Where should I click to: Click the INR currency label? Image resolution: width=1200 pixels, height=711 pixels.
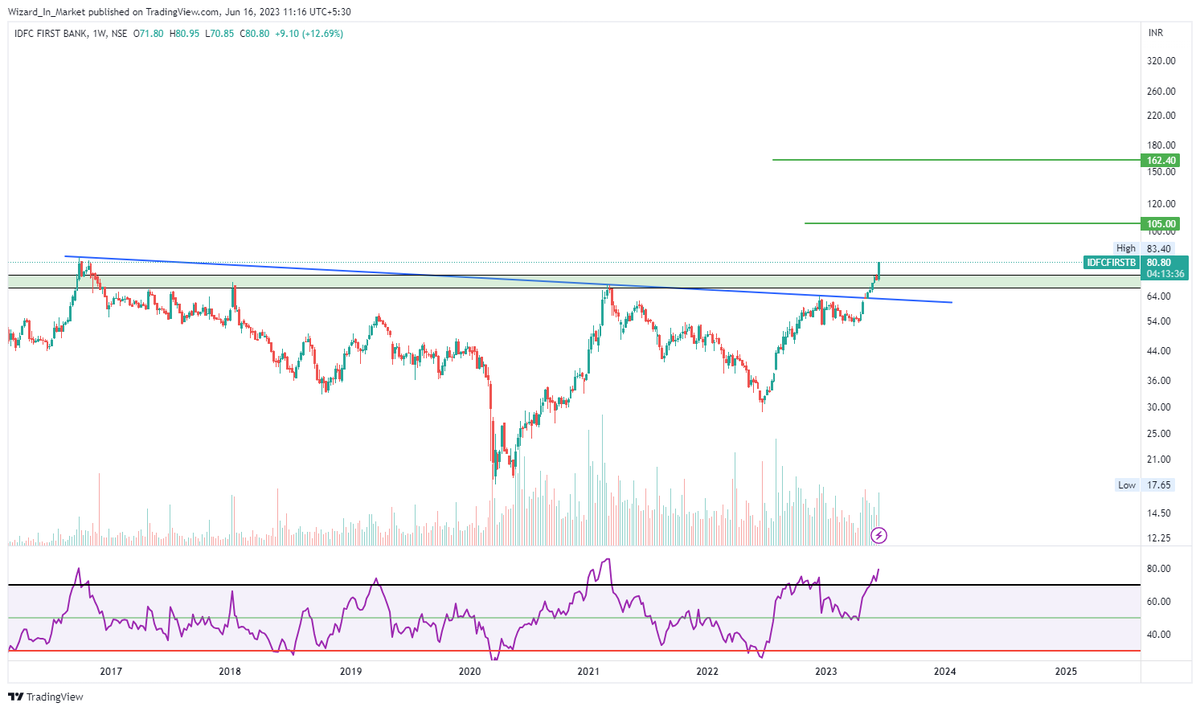tap(1157, 33)
